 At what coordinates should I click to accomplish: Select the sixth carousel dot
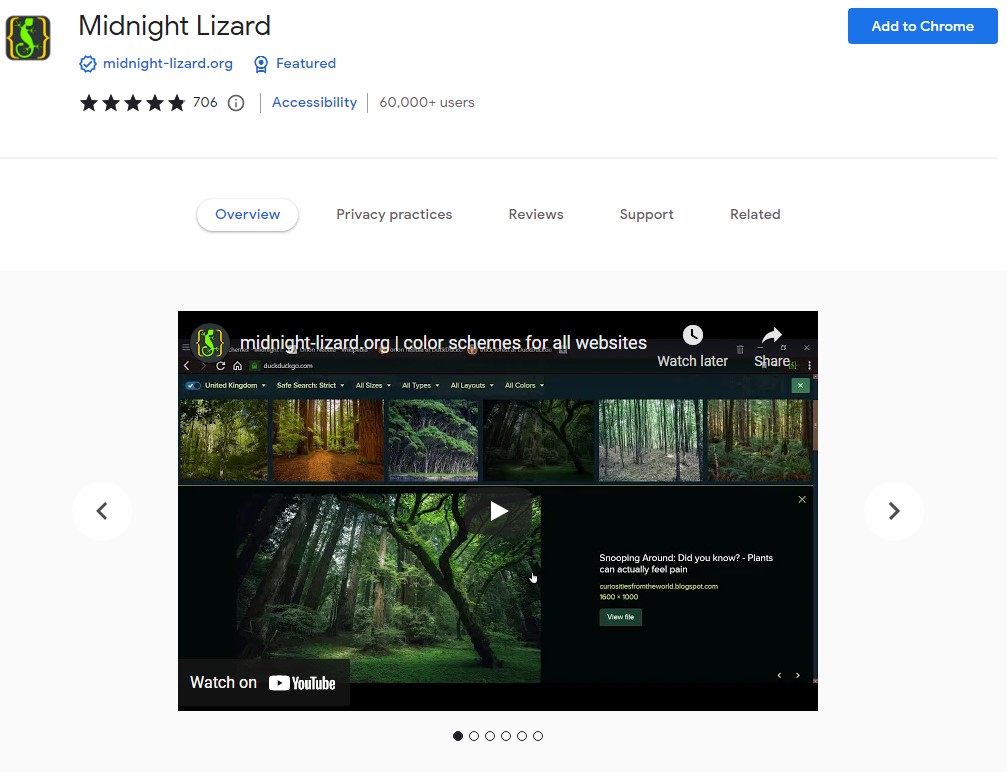[538, 736]
